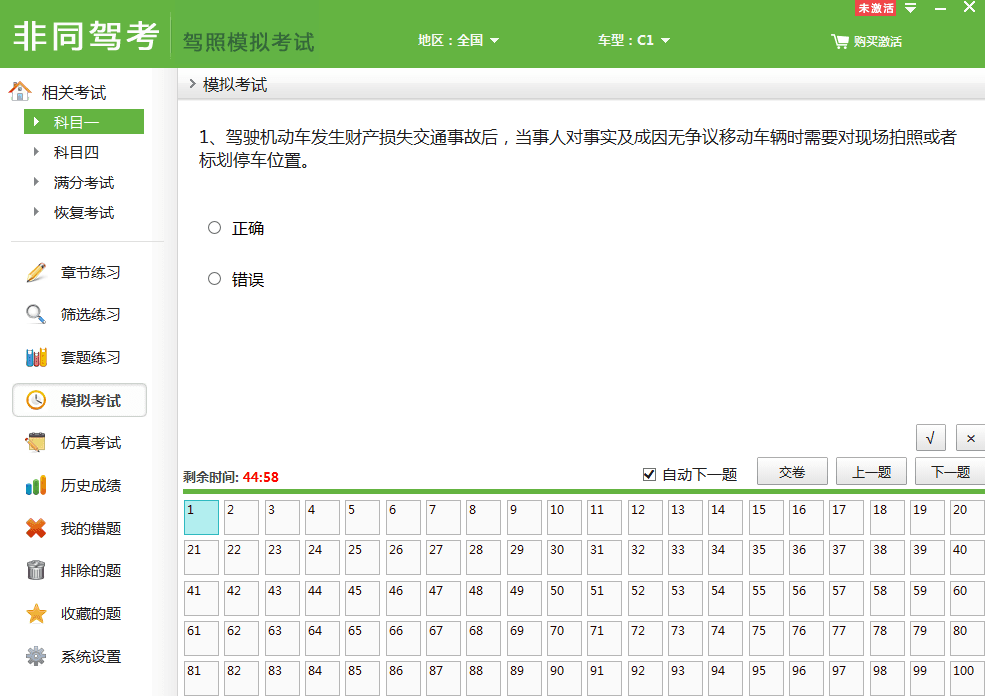Viewport: 985px width, 696px height.
Task: Open the 地区 region dropdown
Action: pos(458,41)
